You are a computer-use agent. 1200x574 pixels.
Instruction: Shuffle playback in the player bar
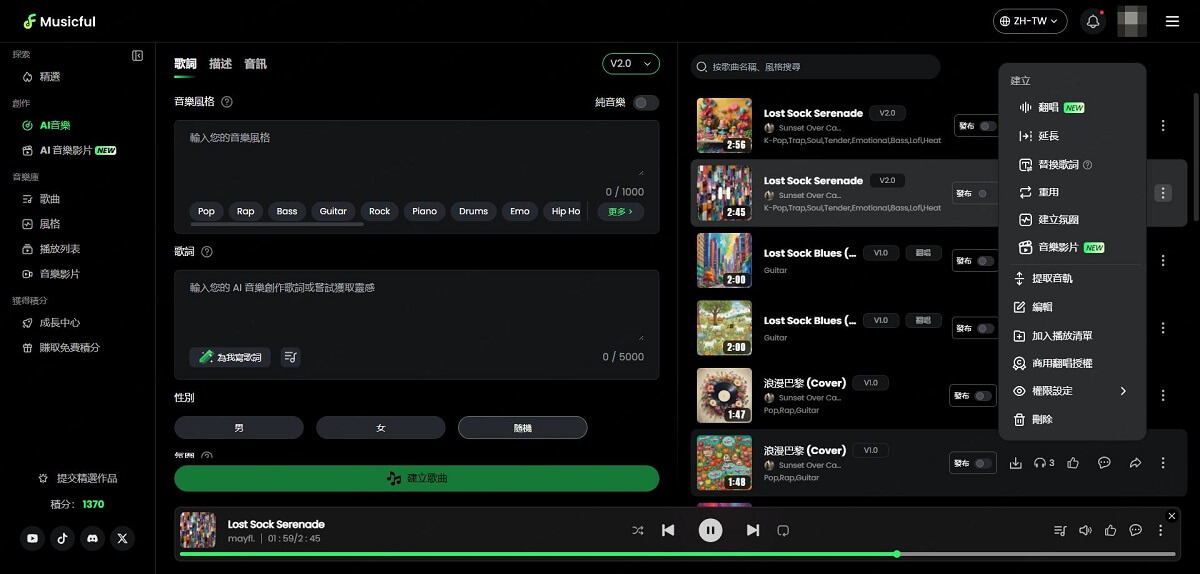(637, 530)
